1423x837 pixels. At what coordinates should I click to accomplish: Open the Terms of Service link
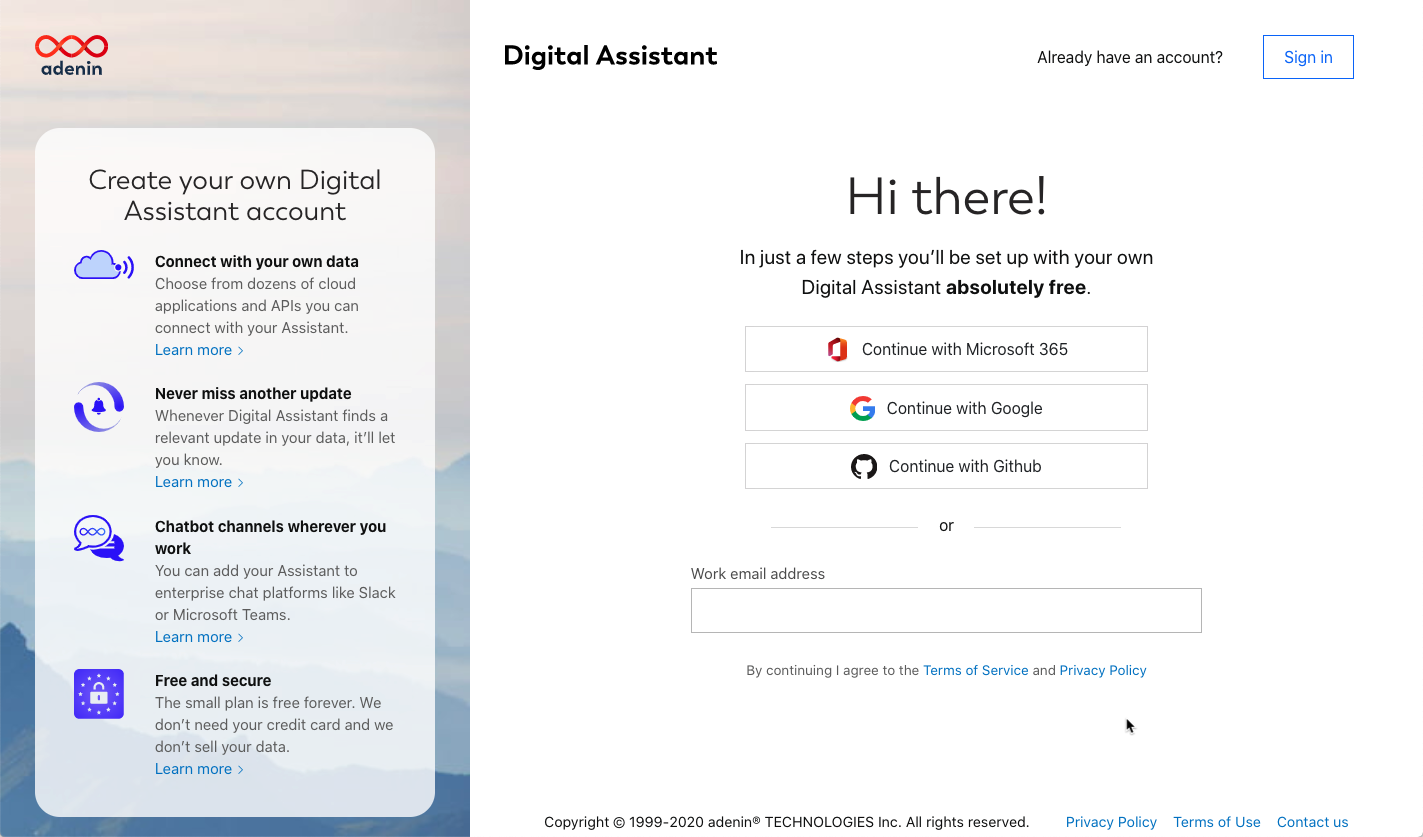[976, 671]
